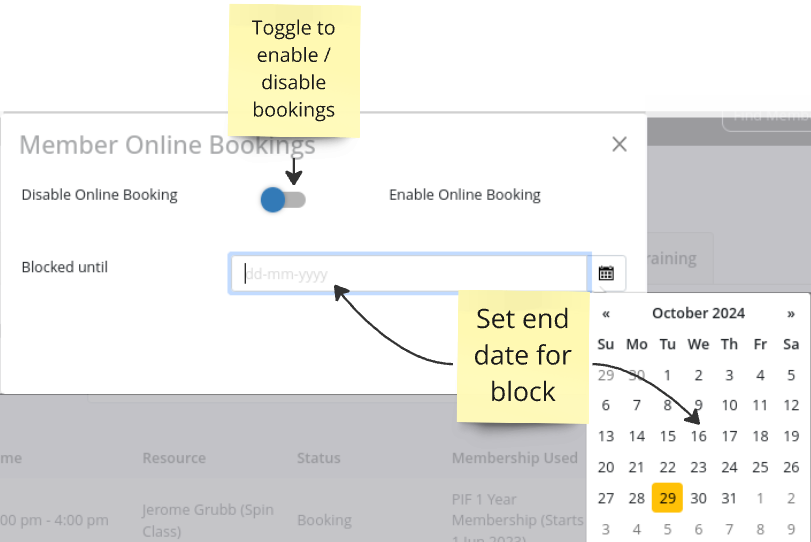
Task: Toggle the online booking switch
Action: 282,199
